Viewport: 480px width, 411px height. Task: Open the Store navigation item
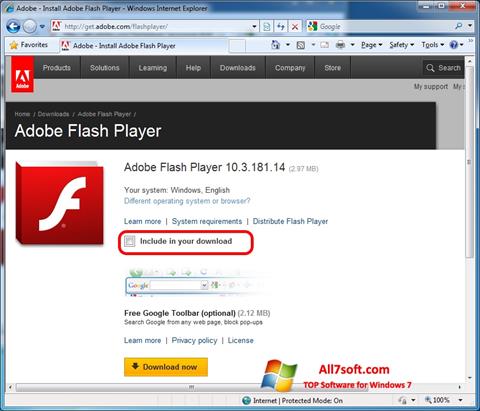coord(333,68)
